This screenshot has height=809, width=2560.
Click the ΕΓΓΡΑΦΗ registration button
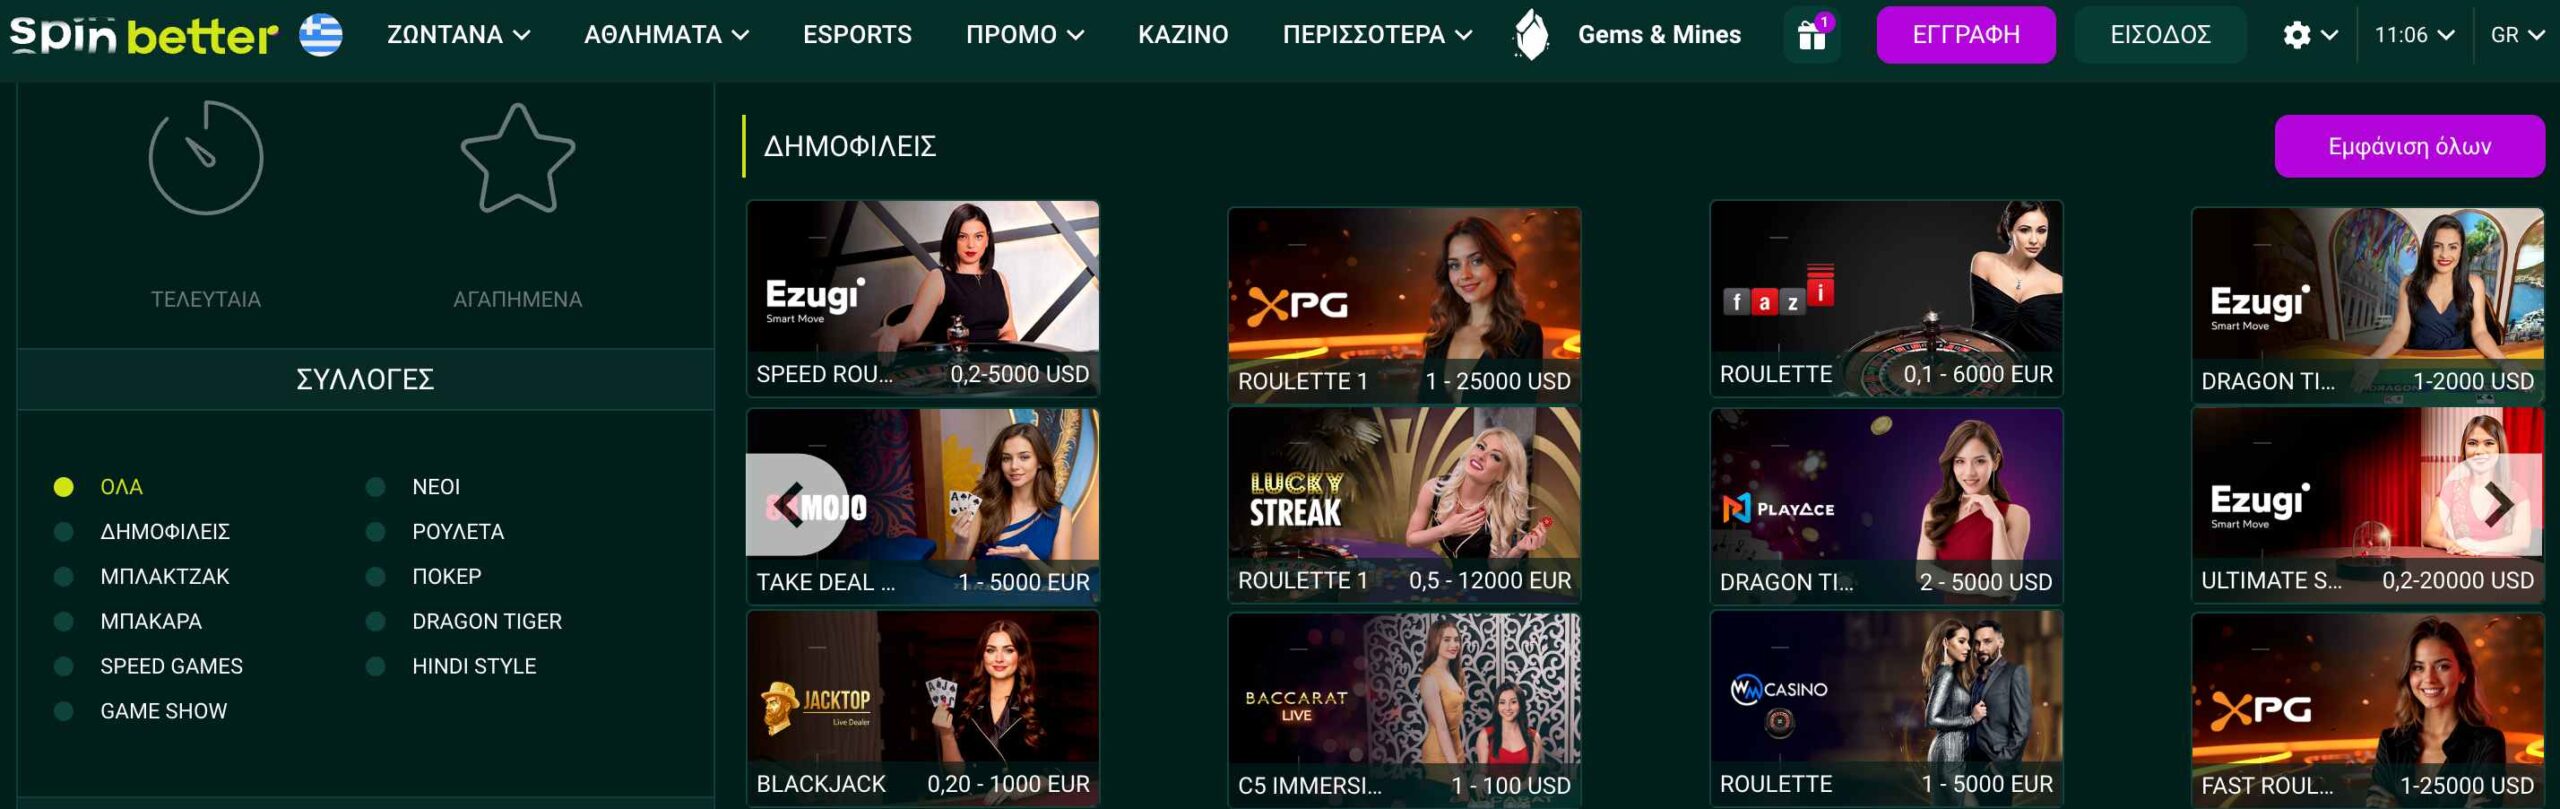[x=1966, y=35]
